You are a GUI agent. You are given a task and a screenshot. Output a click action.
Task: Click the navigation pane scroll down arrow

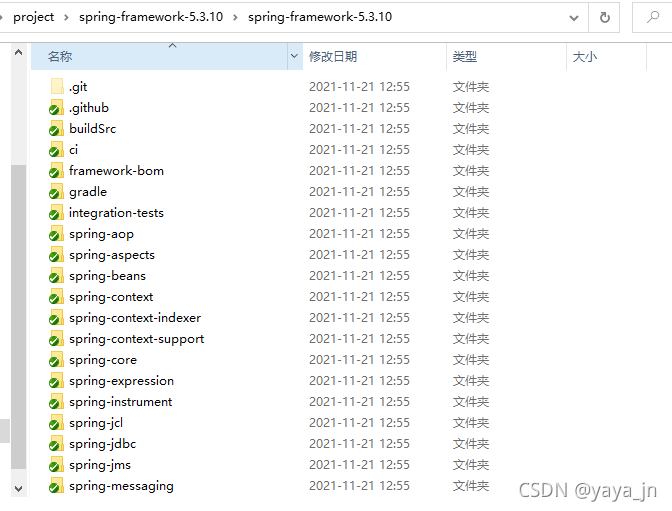coord(18,488)
